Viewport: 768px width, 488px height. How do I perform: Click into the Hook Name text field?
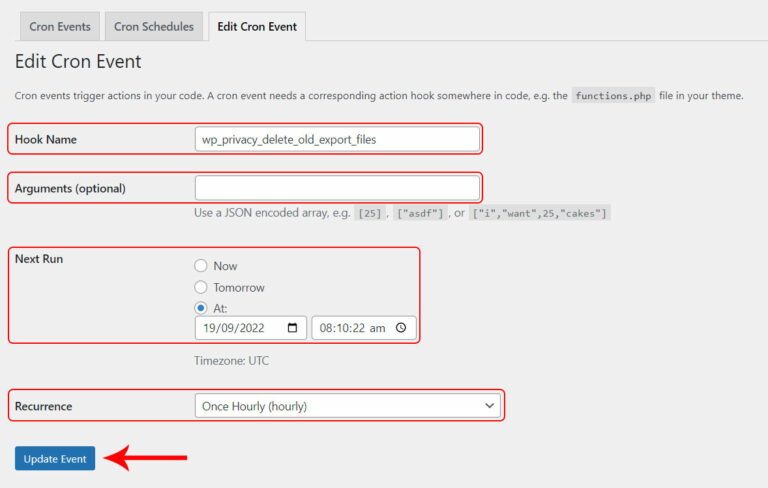click(x=337, y=139)
